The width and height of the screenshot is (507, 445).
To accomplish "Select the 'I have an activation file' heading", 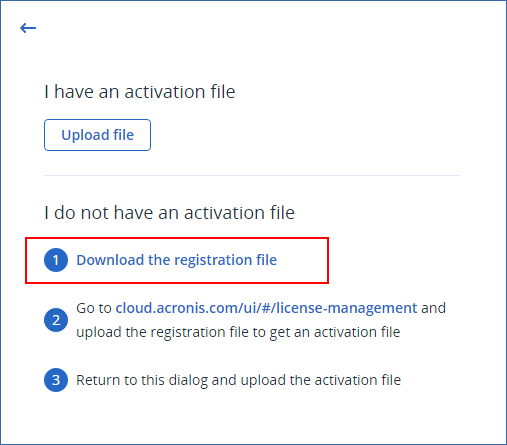I will click(x=140, y=92).
